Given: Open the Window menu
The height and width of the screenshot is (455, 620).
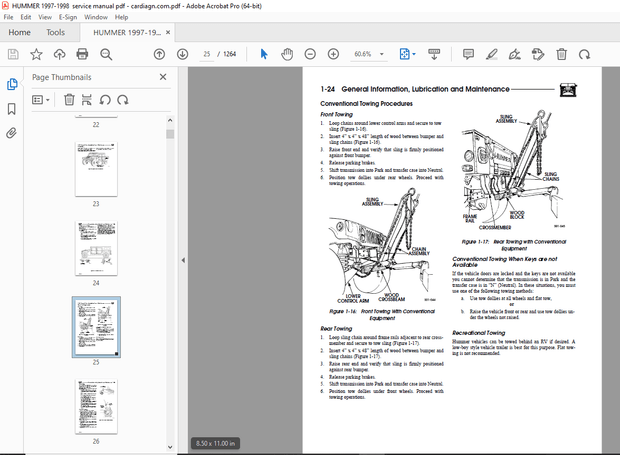Looking at the screenshot, I should 96,17.
